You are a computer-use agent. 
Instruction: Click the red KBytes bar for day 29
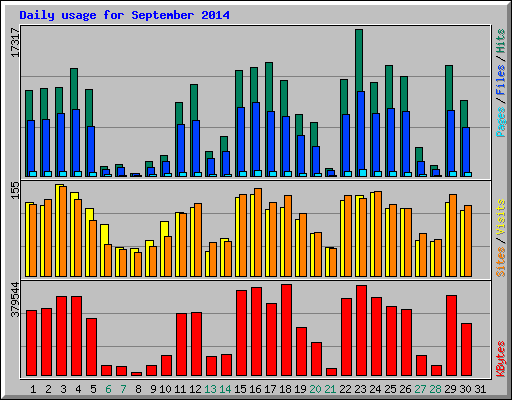pyautogui.click(x=451, y=336)
